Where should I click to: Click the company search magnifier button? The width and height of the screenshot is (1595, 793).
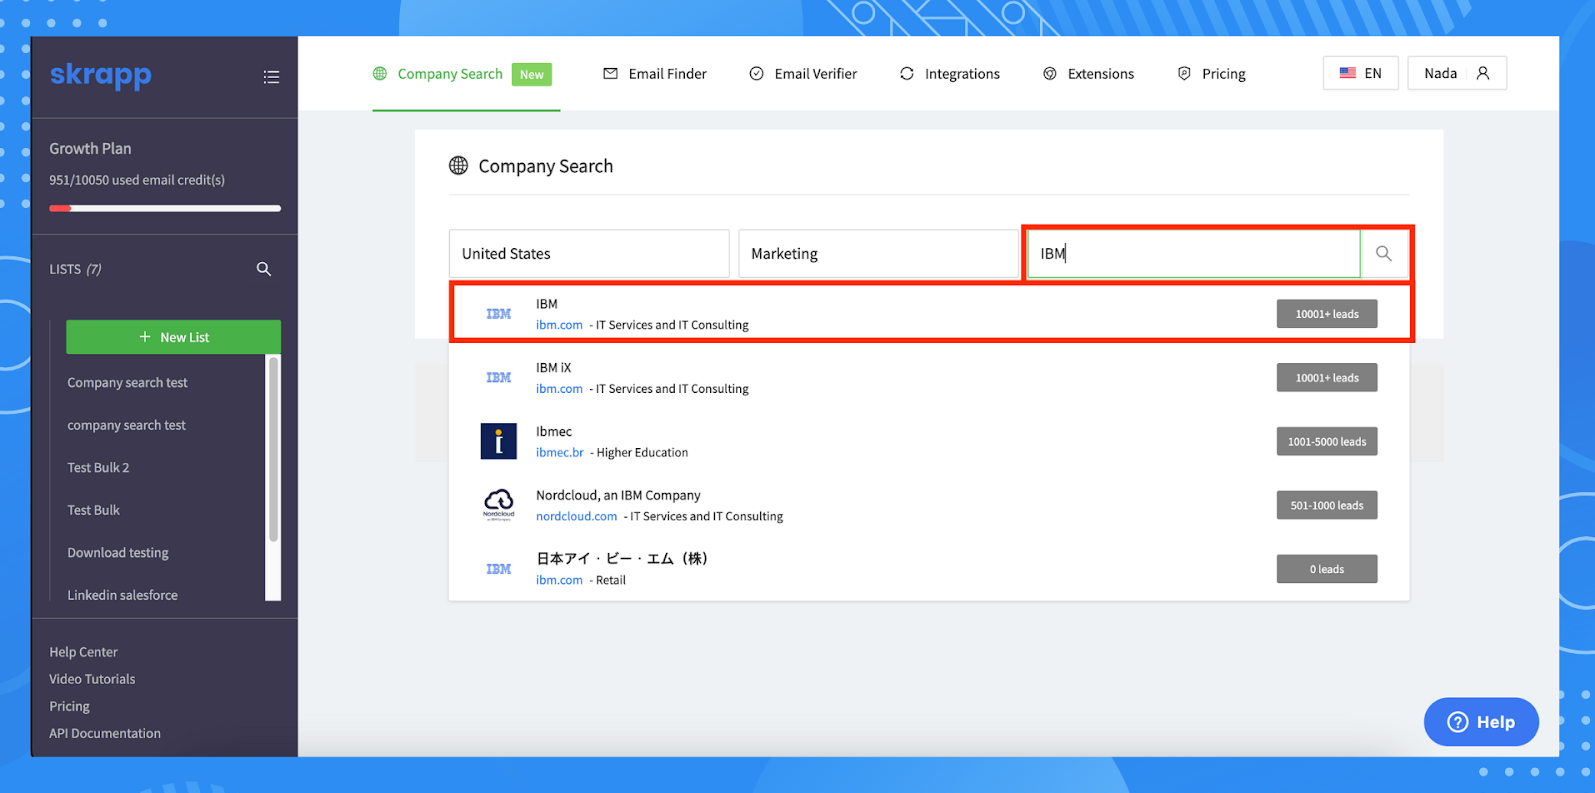[1384, 254]
